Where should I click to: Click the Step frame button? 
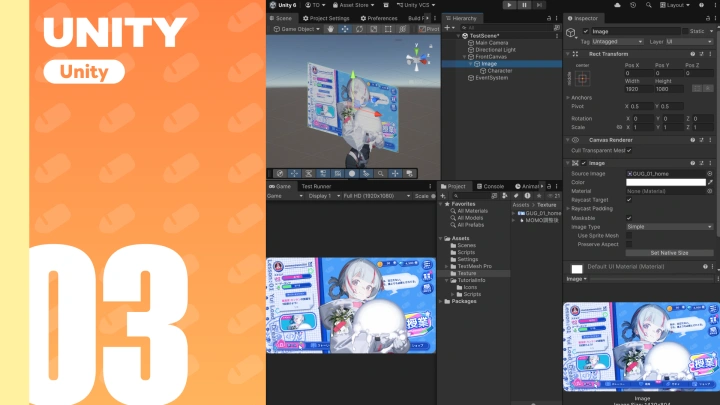(x=539, y=5)
